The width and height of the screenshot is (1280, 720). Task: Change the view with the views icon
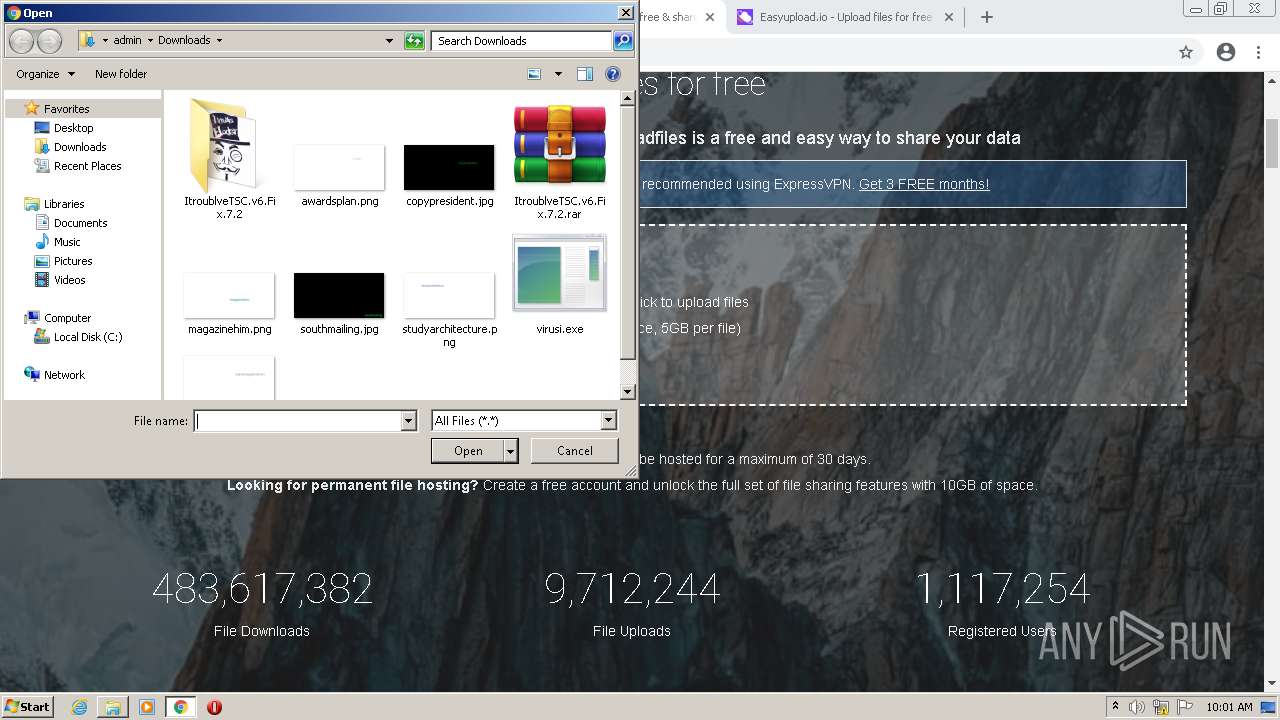point(534,74)
